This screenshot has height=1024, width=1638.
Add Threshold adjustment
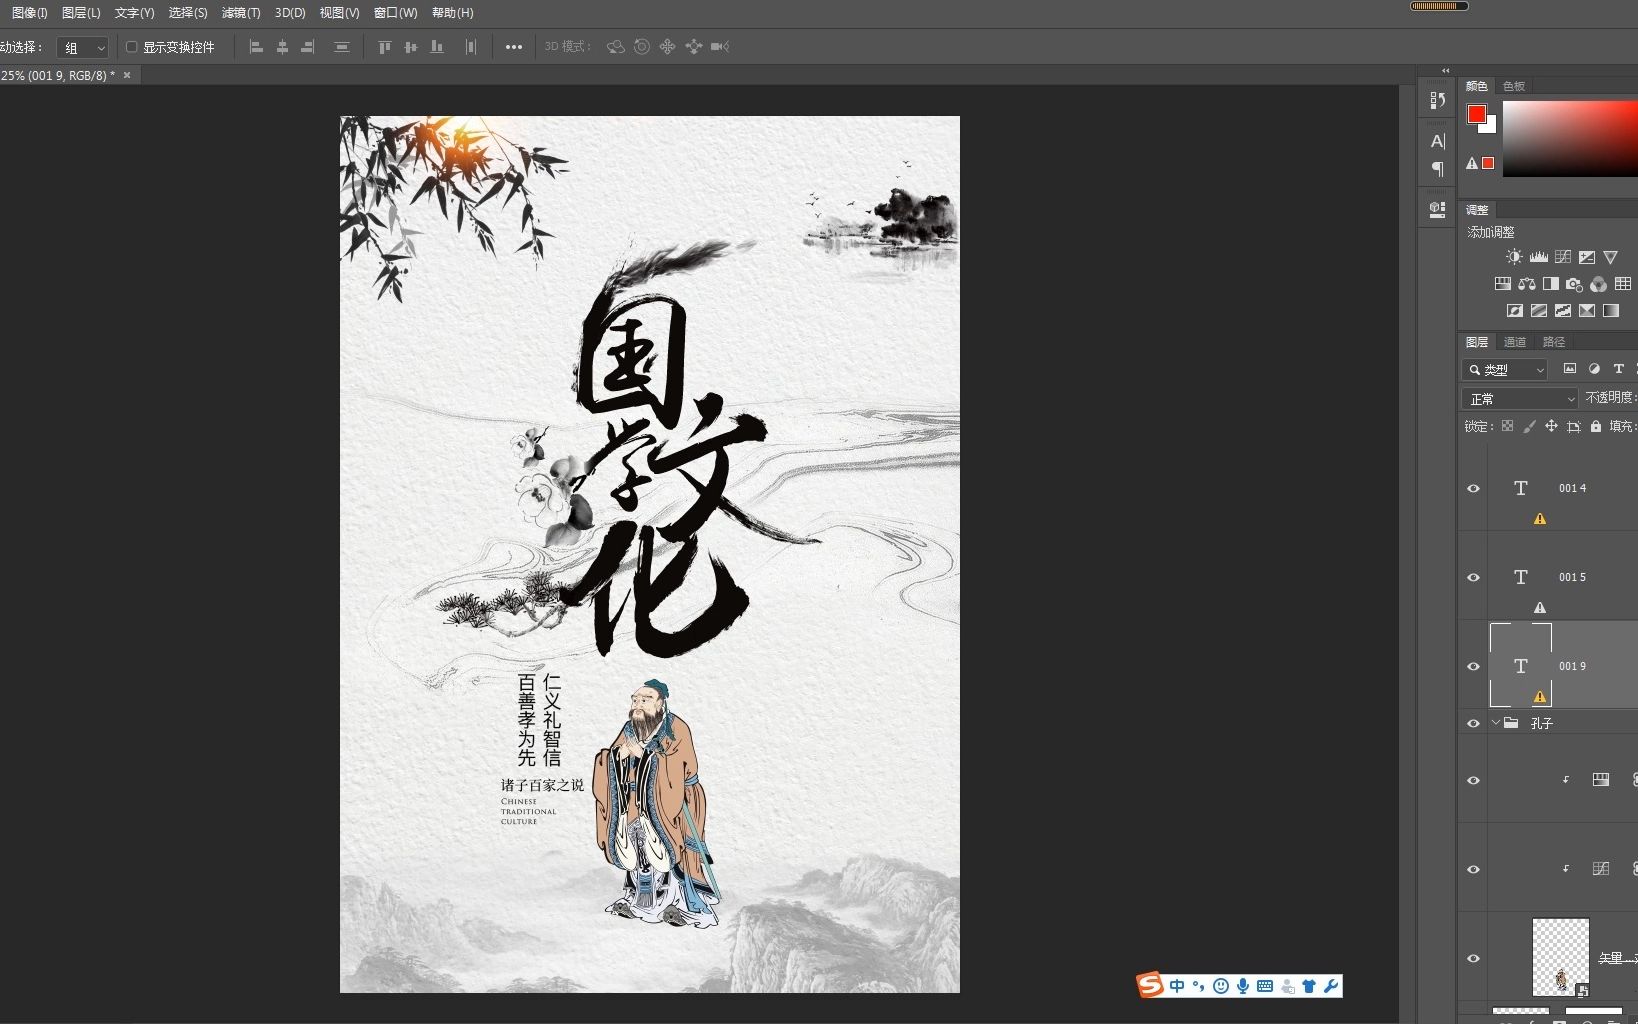coord(1563,311)
